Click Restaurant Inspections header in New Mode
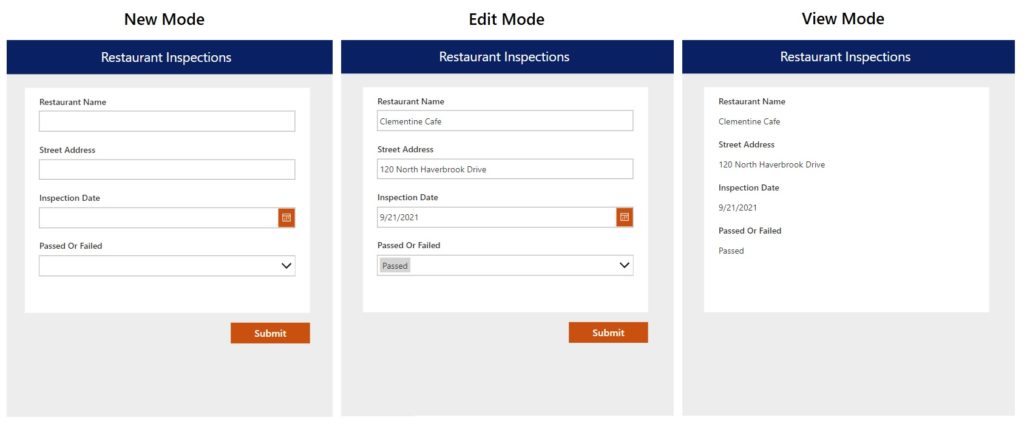Screen dimensions: 1024x429 (x=166, y=57)
